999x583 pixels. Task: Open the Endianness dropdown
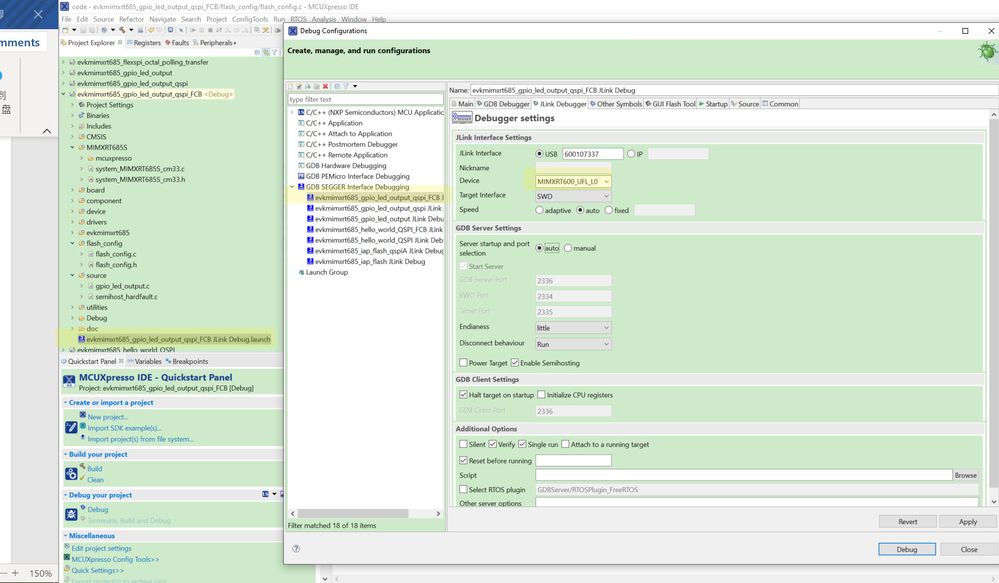(573, 327)
